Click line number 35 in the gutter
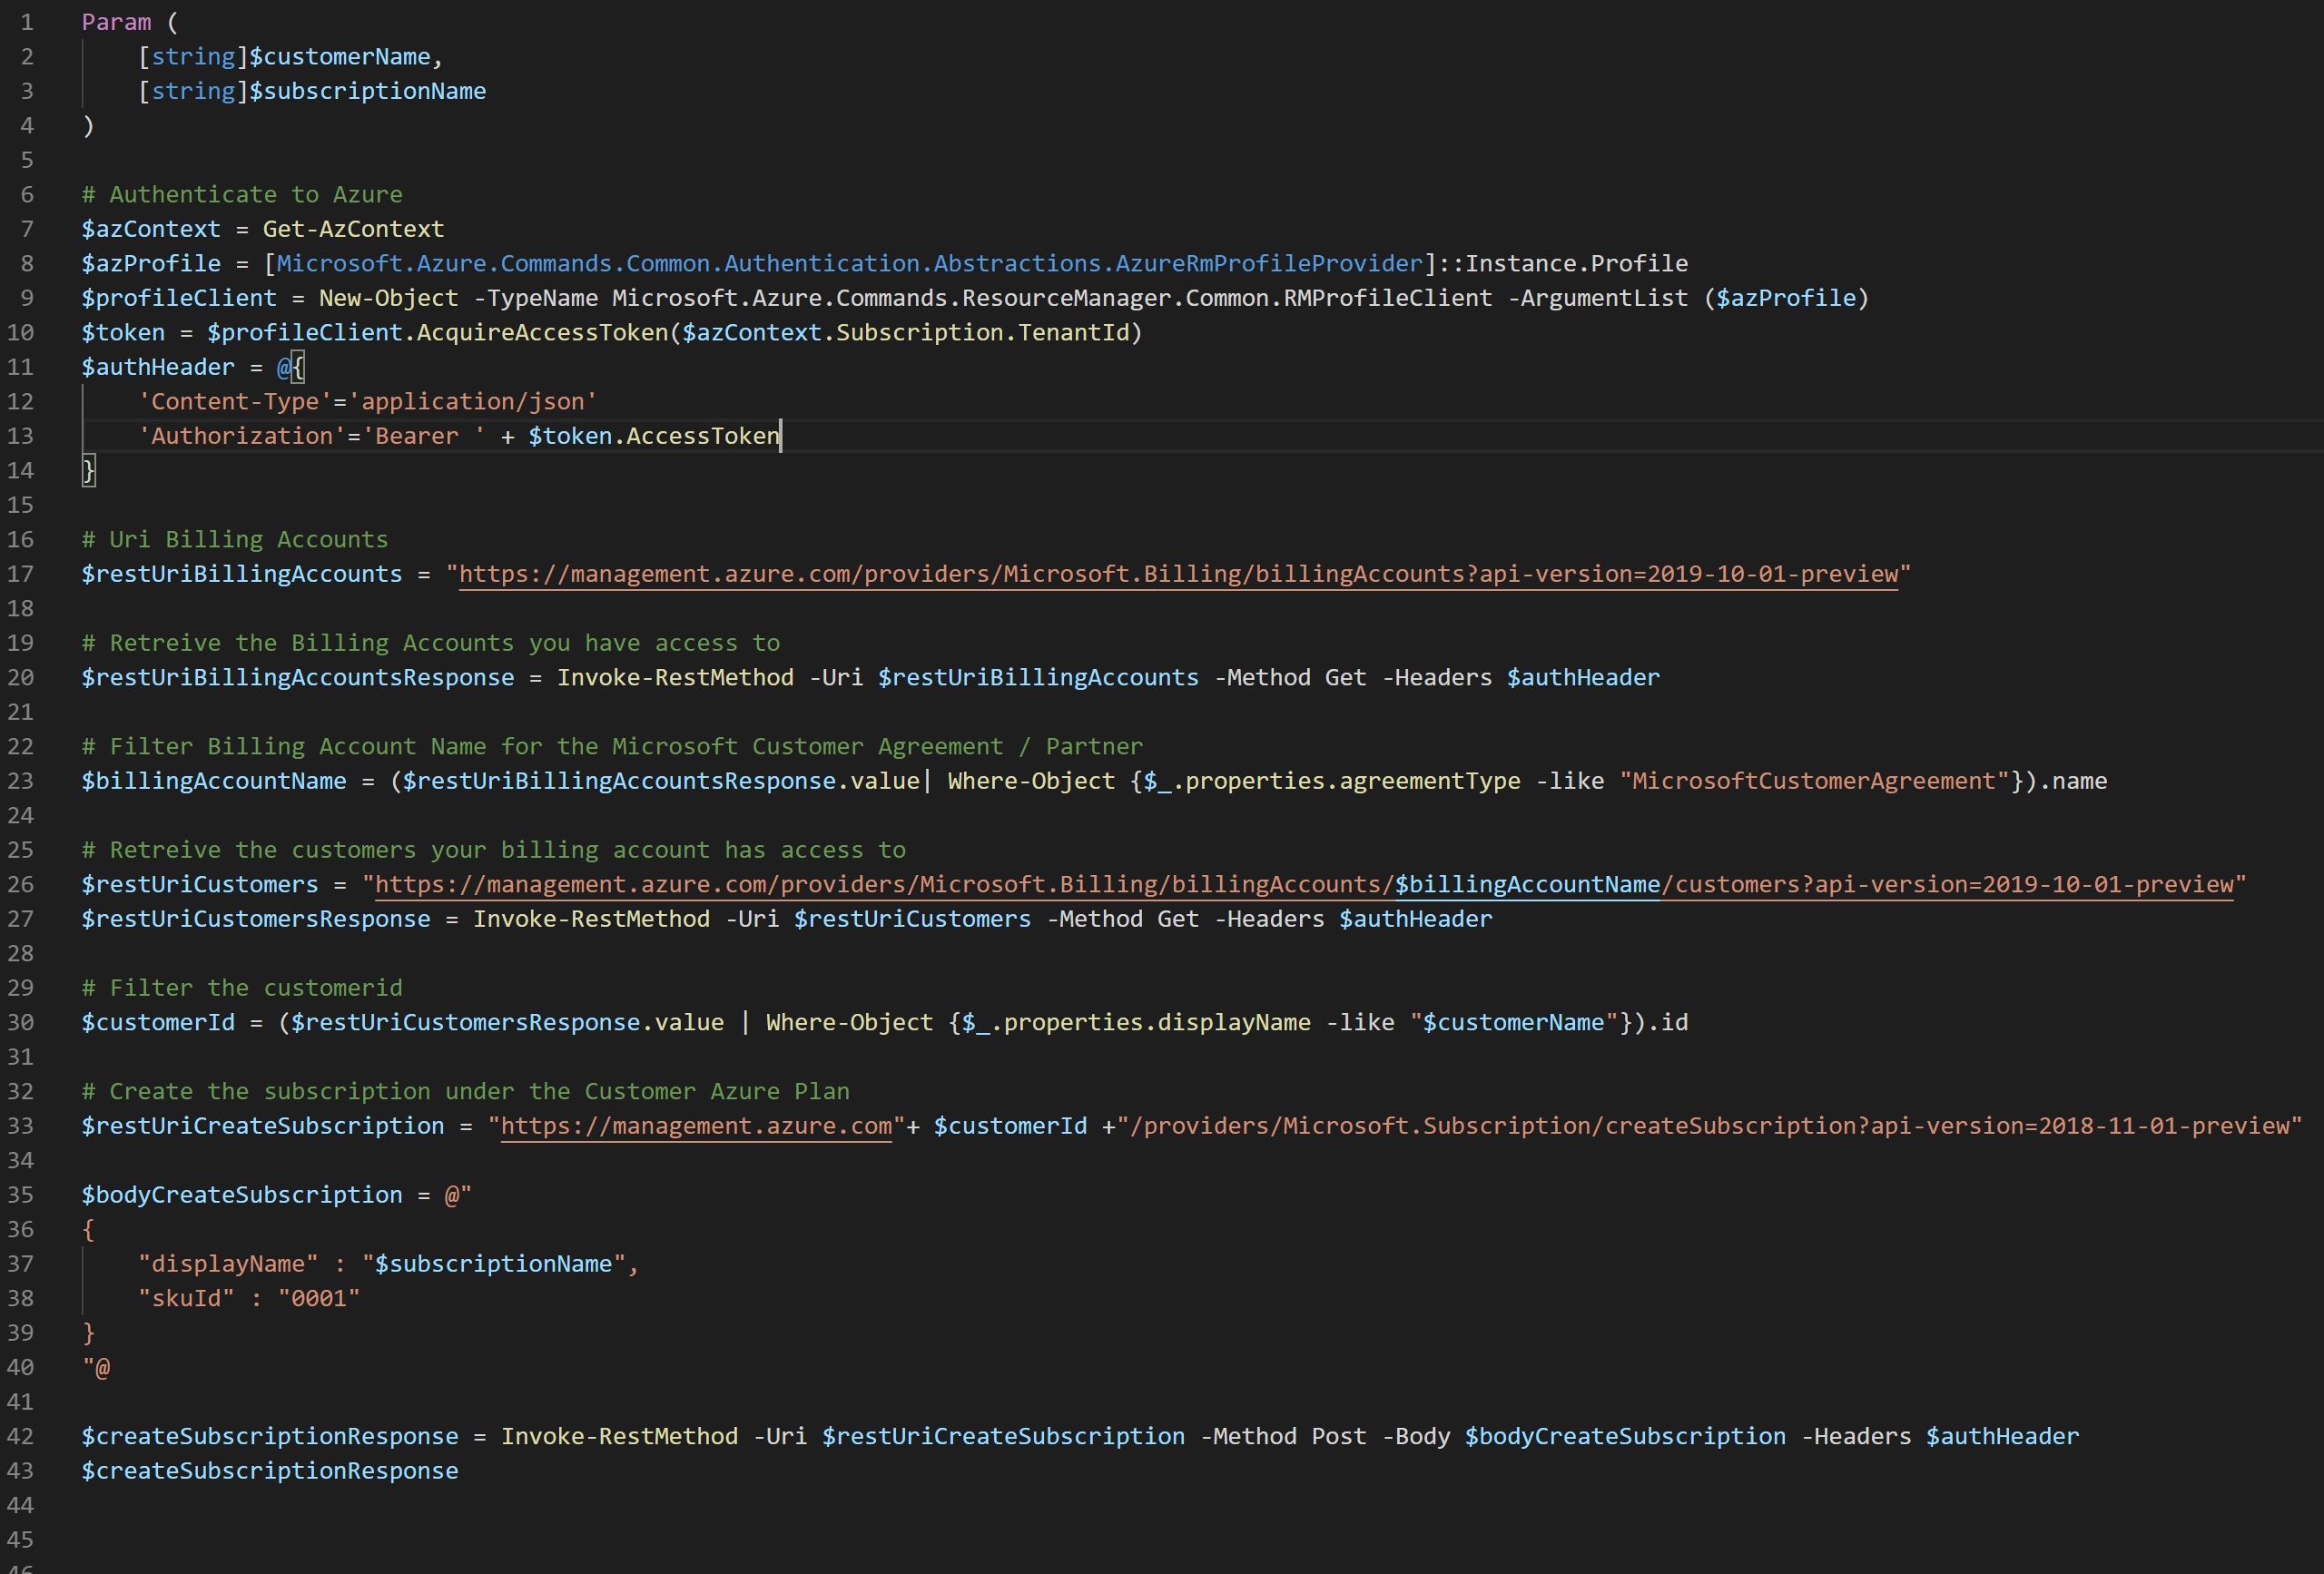2324x1574 pixels. click(21, 1195)
